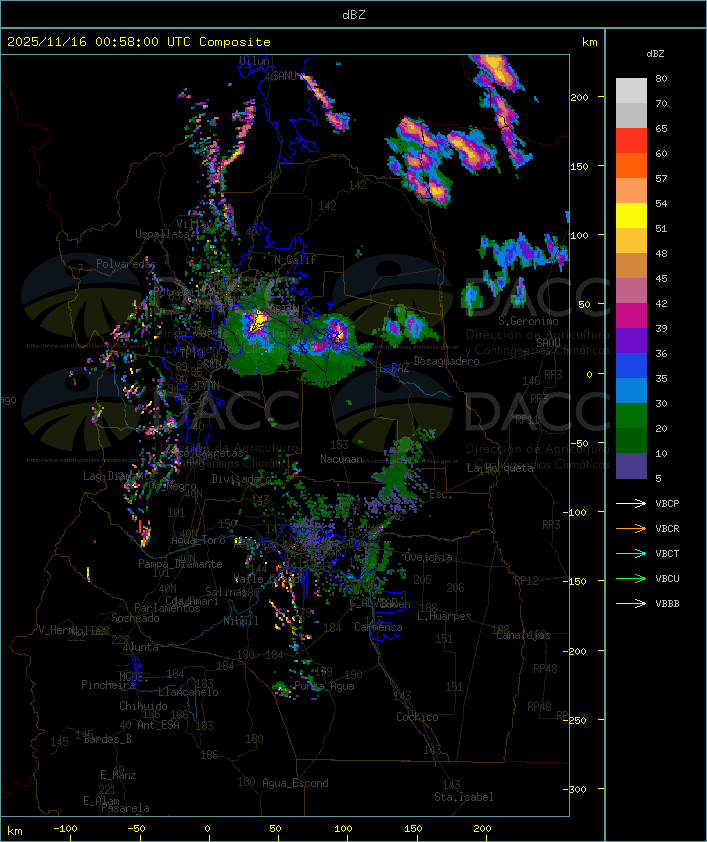Click the -250 tick on the vertical axis
The width and height of the screenshot is (707, 842).
[577, 720]
